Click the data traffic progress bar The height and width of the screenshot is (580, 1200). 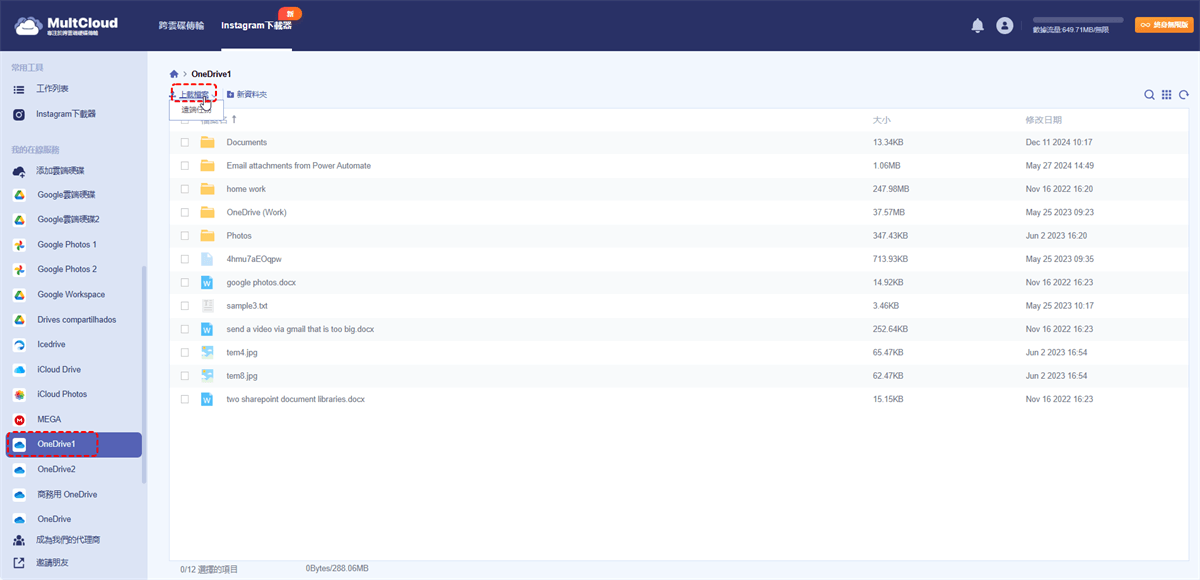(x=1078, y=19)
